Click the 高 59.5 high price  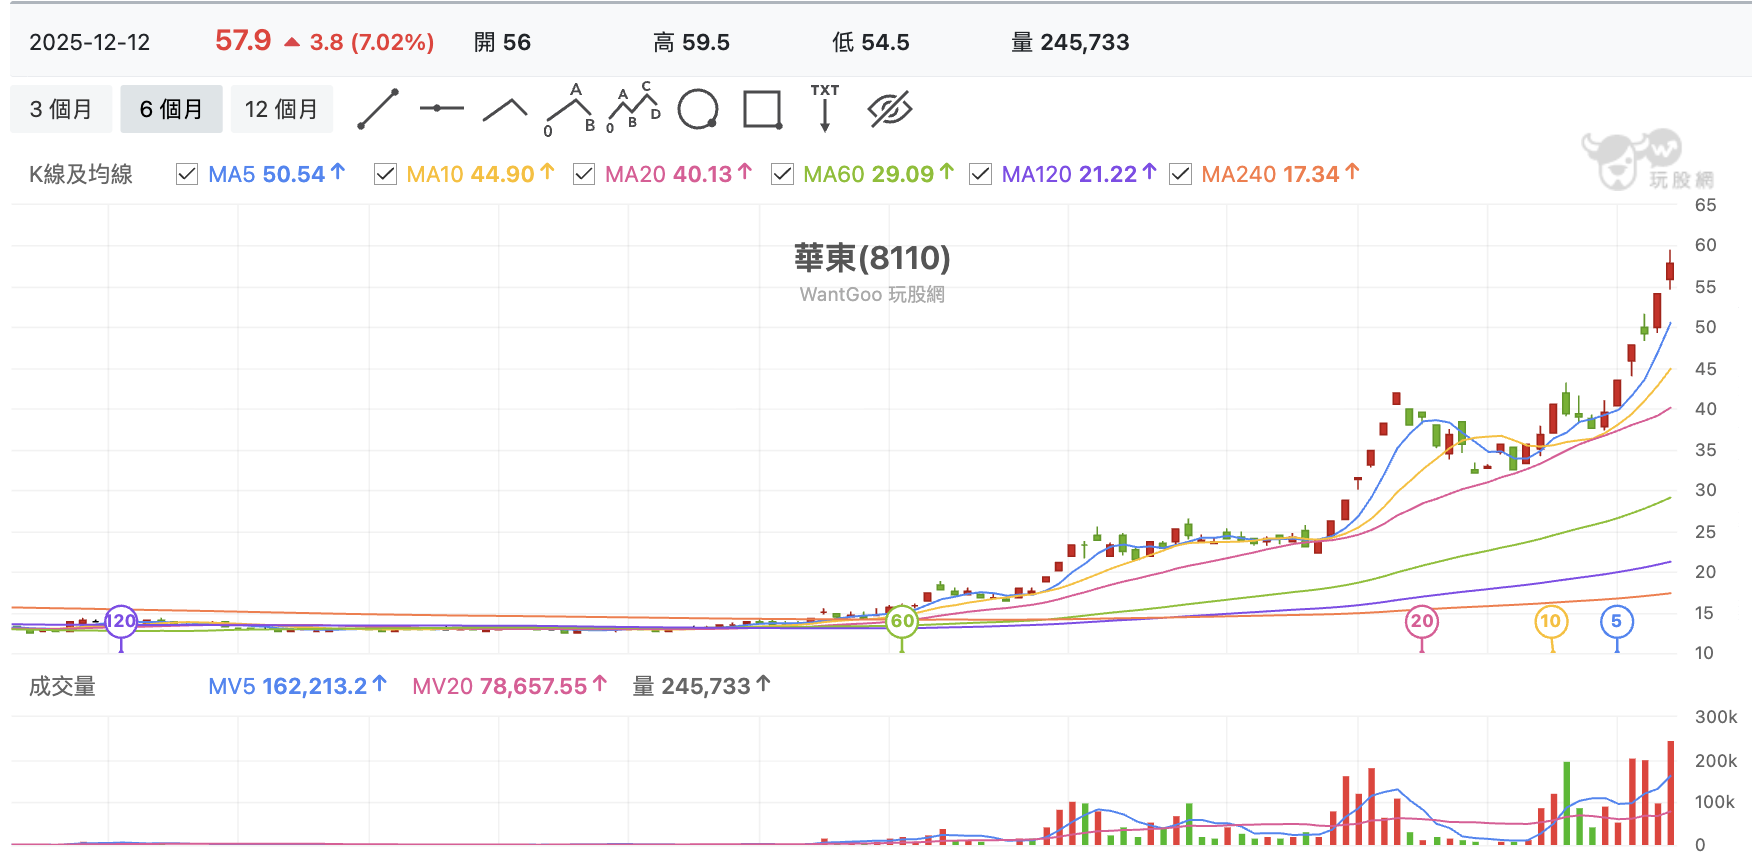pyautogui.click(x=691, y=42)
